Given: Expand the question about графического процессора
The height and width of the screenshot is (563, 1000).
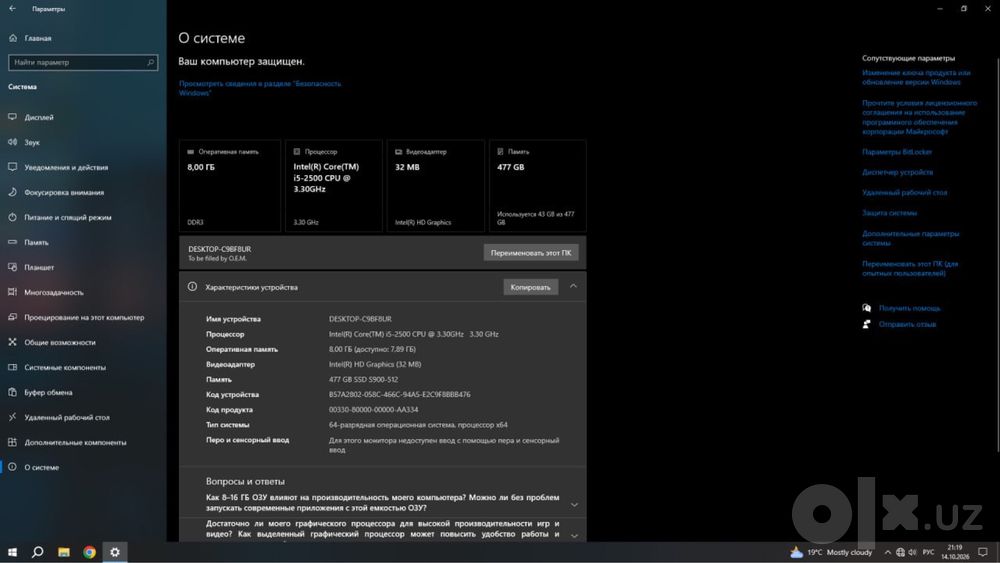Looking at the screenshot, I should [574, 535].
